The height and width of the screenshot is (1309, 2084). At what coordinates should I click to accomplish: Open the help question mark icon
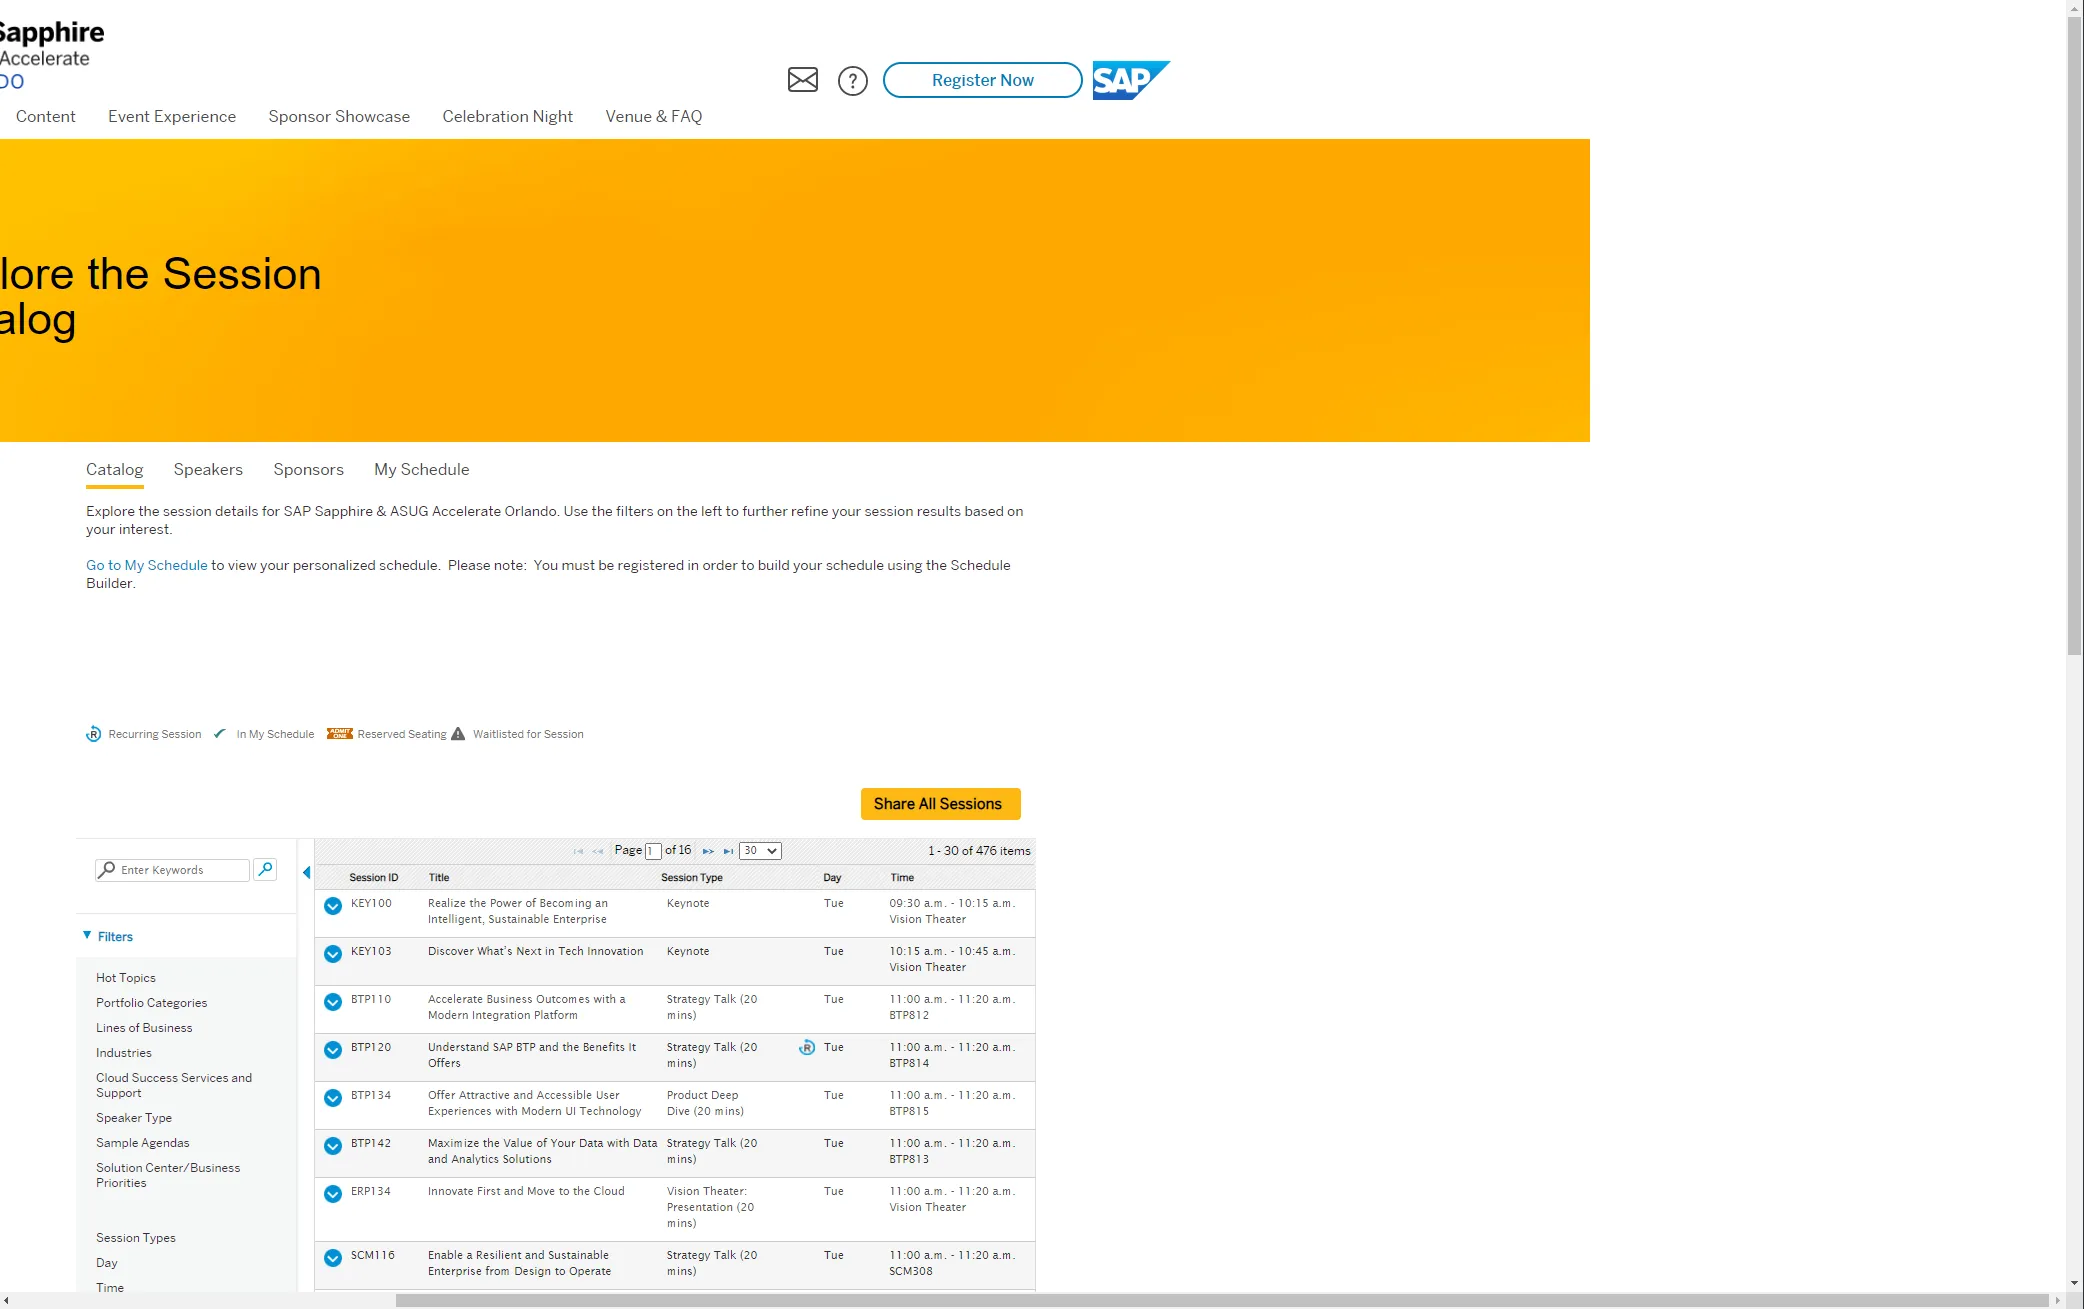coord(852,81)
